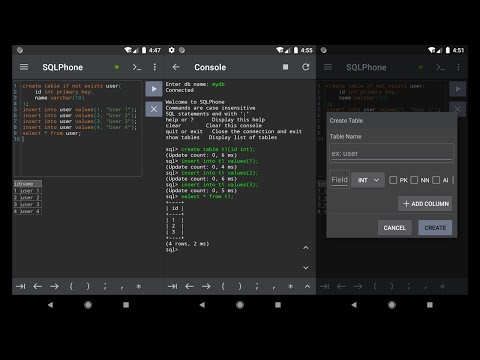Insert close parenthesis from left screen toolbar
Image resolution: width=480 pixels, height=360 pixels.
pyautogui.click(x=88, y=286)
